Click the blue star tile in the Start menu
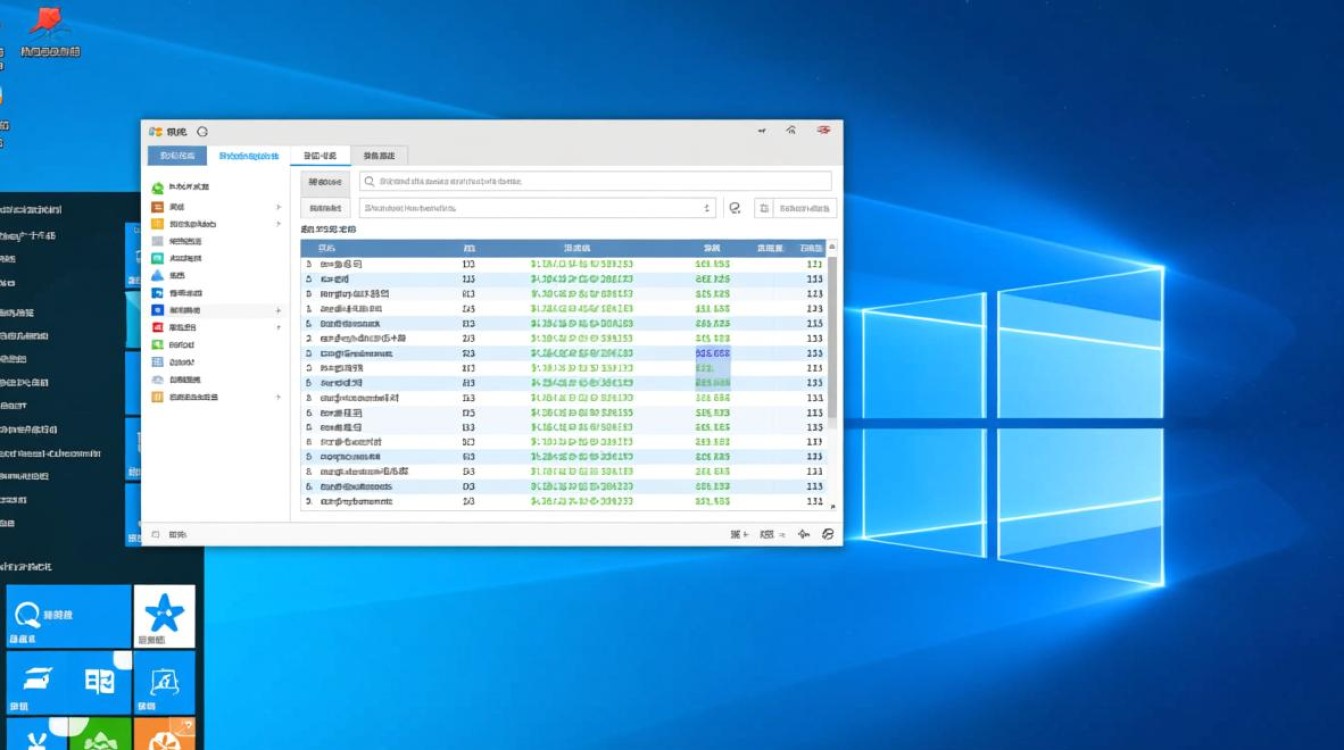 164,614
